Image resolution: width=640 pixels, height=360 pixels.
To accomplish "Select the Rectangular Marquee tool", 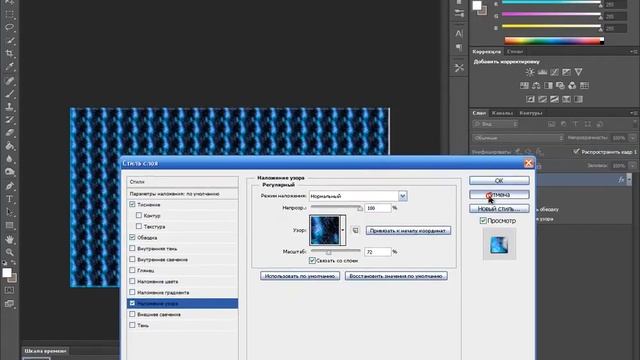I will click(10, 15).
